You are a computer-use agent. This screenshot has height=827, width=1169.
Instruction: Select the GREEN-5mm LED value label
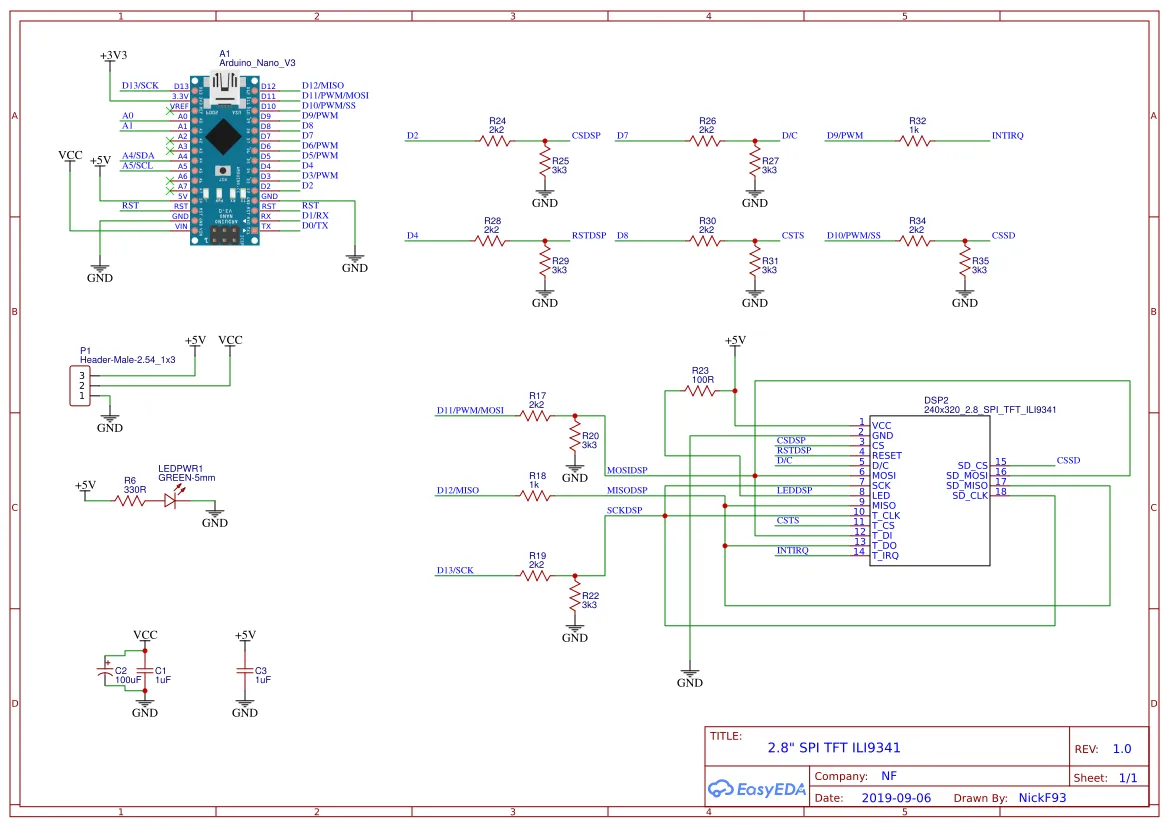[x=186, y=478]
